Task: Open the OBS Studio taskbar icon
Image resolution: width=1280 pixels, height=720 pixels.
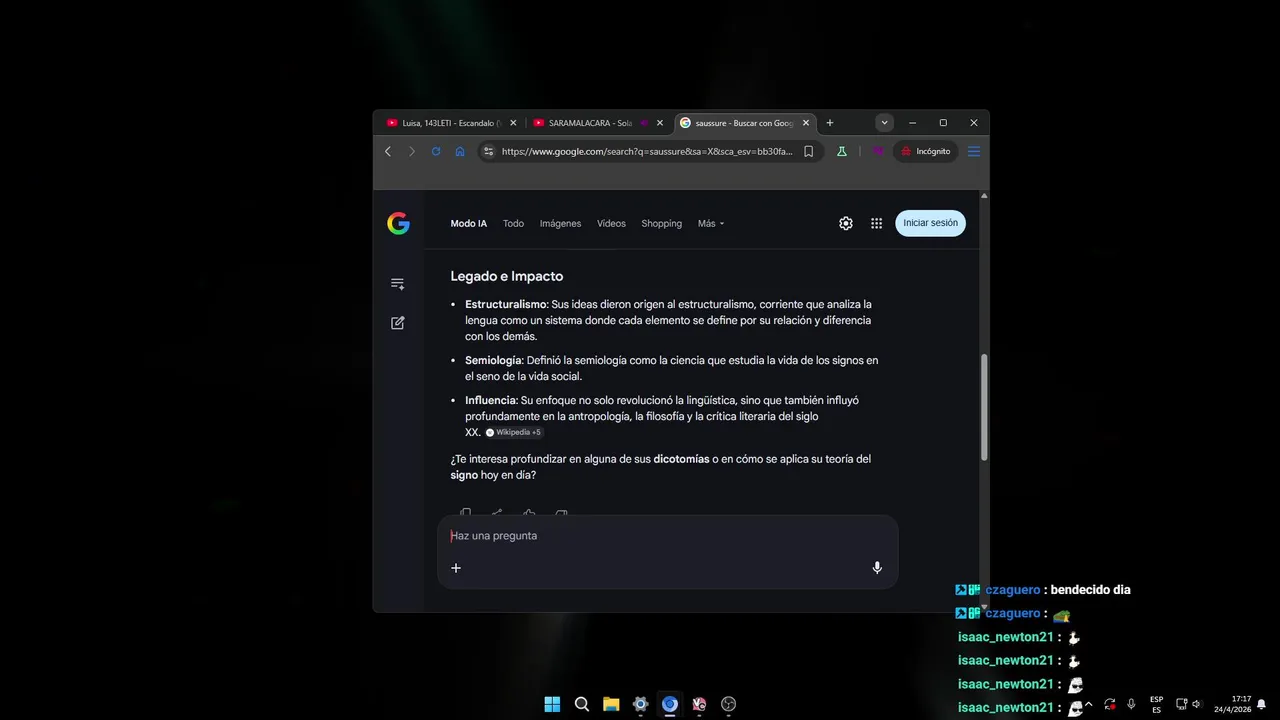Action: pyautogui.click(x=729, y=704)
